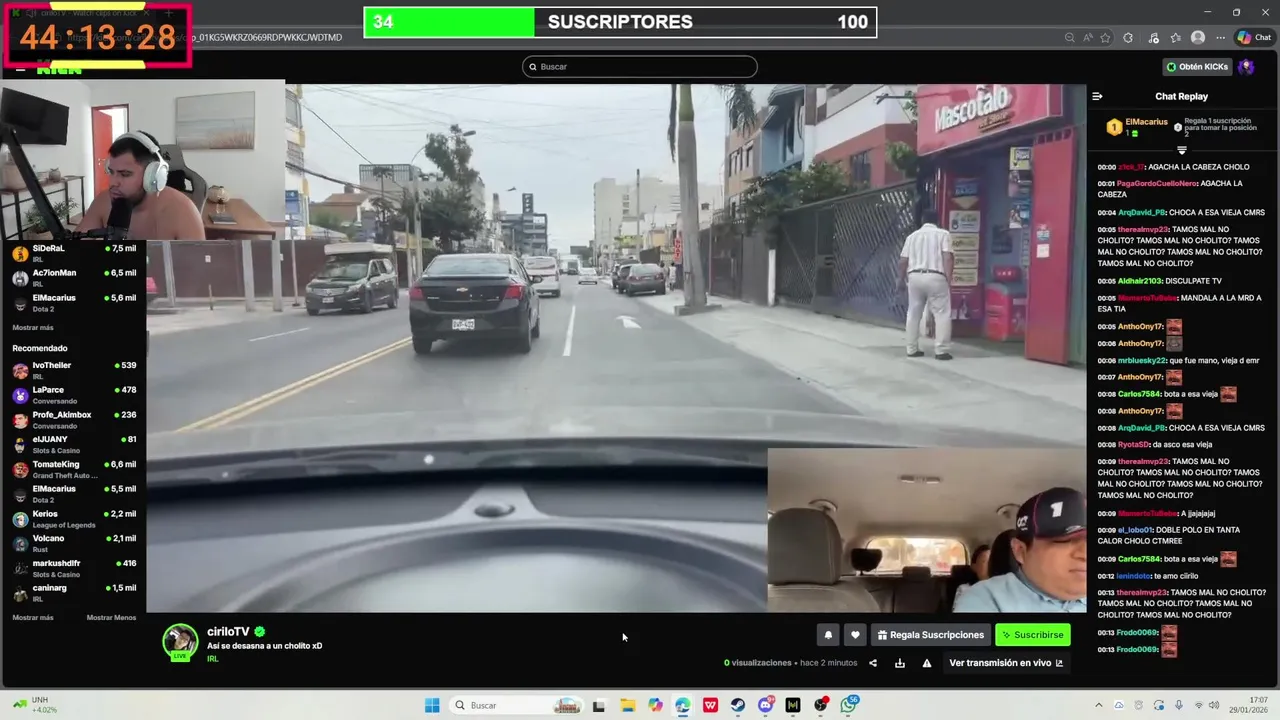Click the browser read aloud icon
This screenshot has width=1280, height=720.
[x=1087, y=38]
